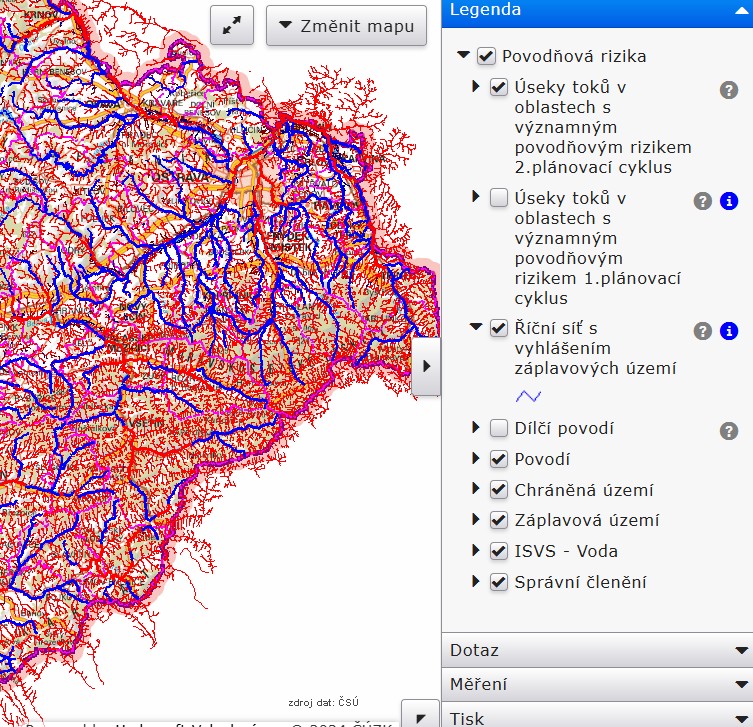Open help icon for 1st planning cycle layer

pos(703,201)
